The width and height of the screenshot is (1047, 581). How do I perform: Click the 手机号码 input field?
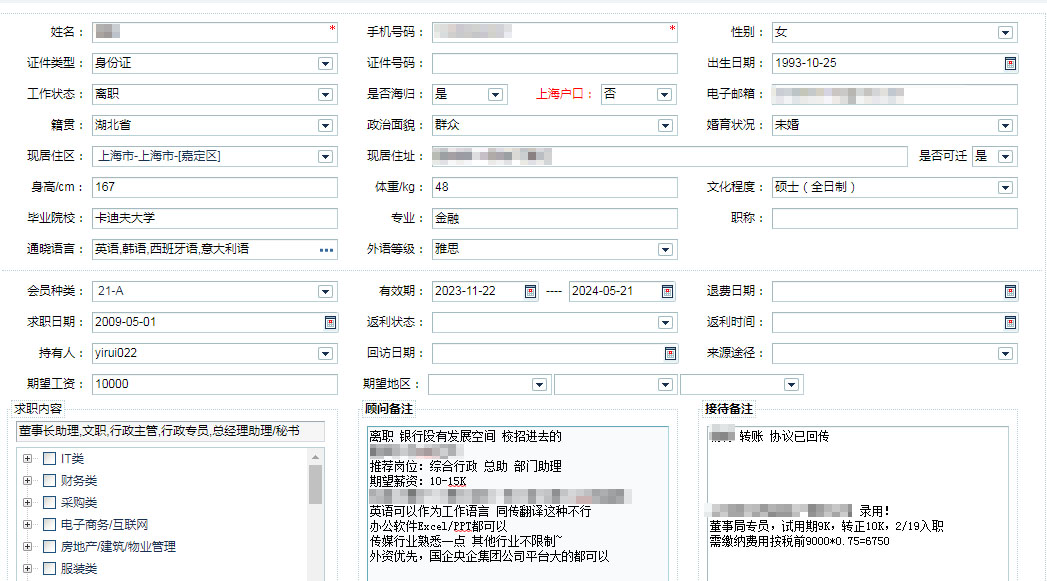pos(554,32)
